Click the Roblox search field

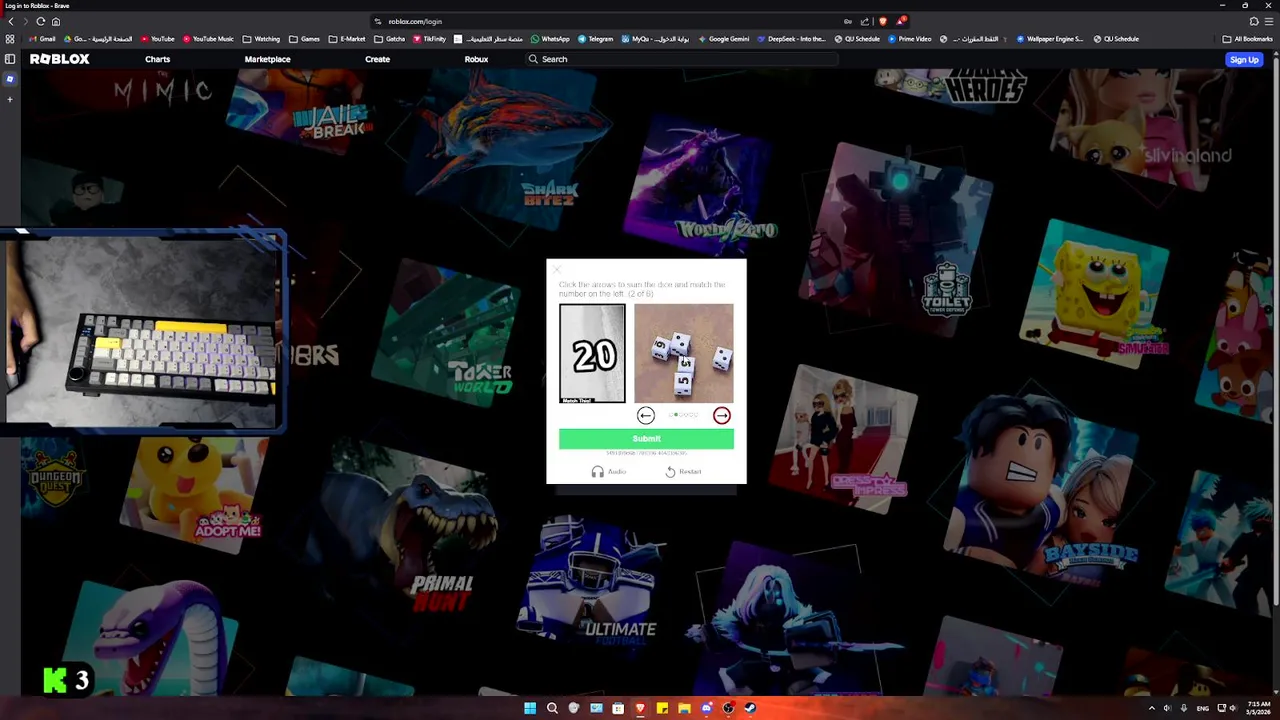tap(682, 59)
